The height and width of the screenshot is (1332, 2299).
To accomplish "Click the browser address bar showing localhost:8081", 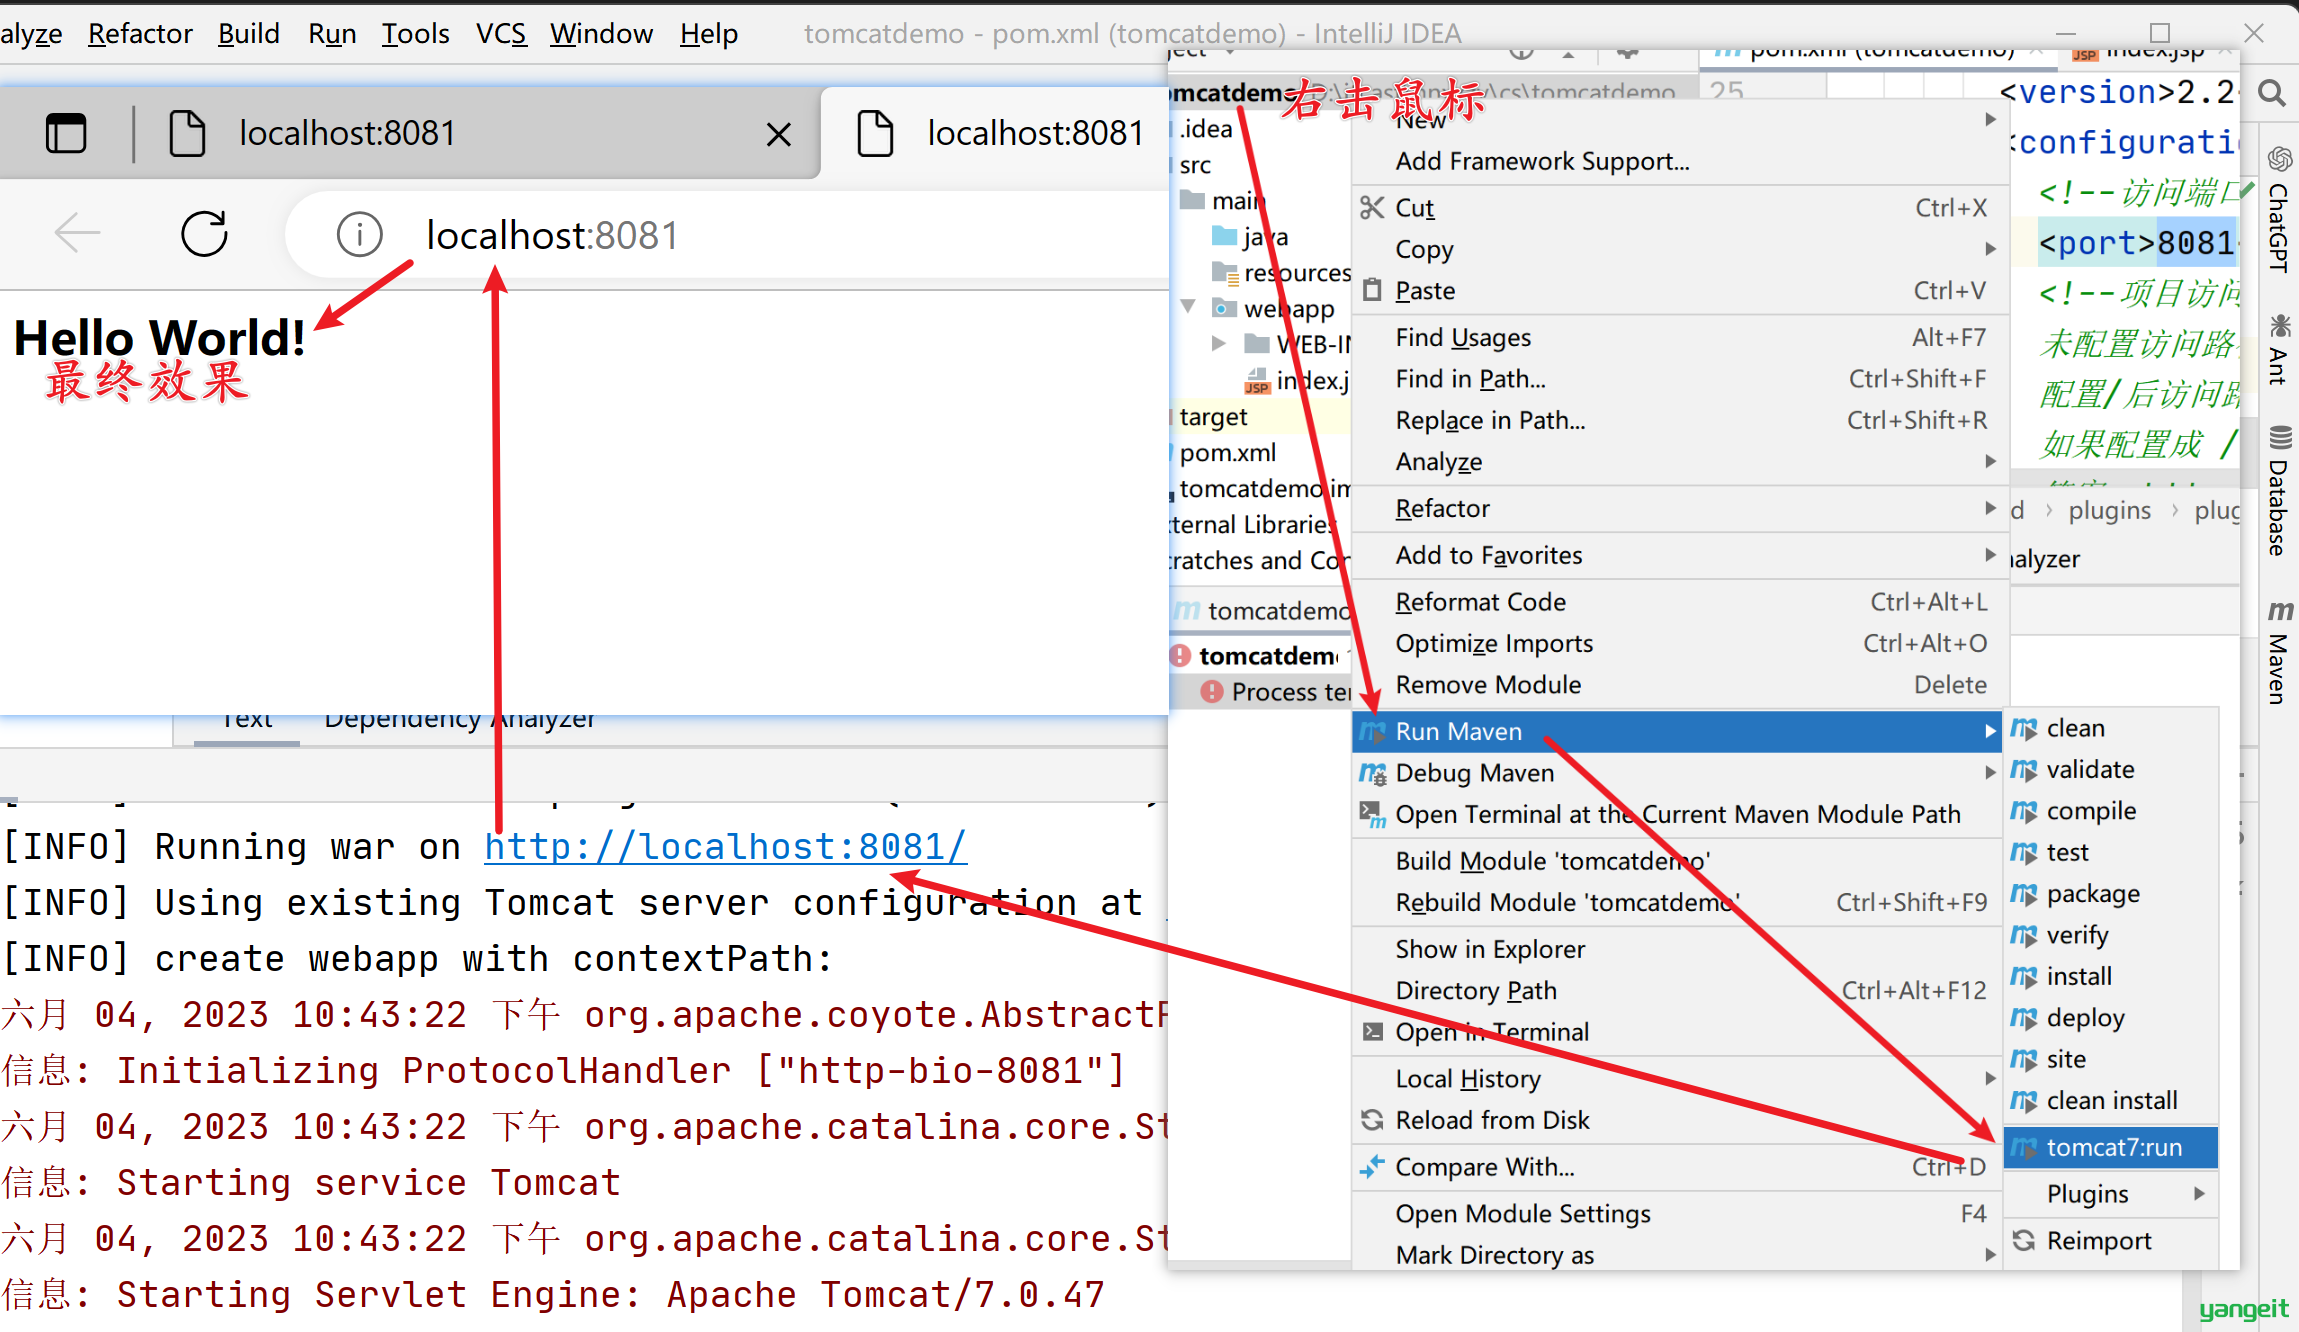I will tap(728, 235).
